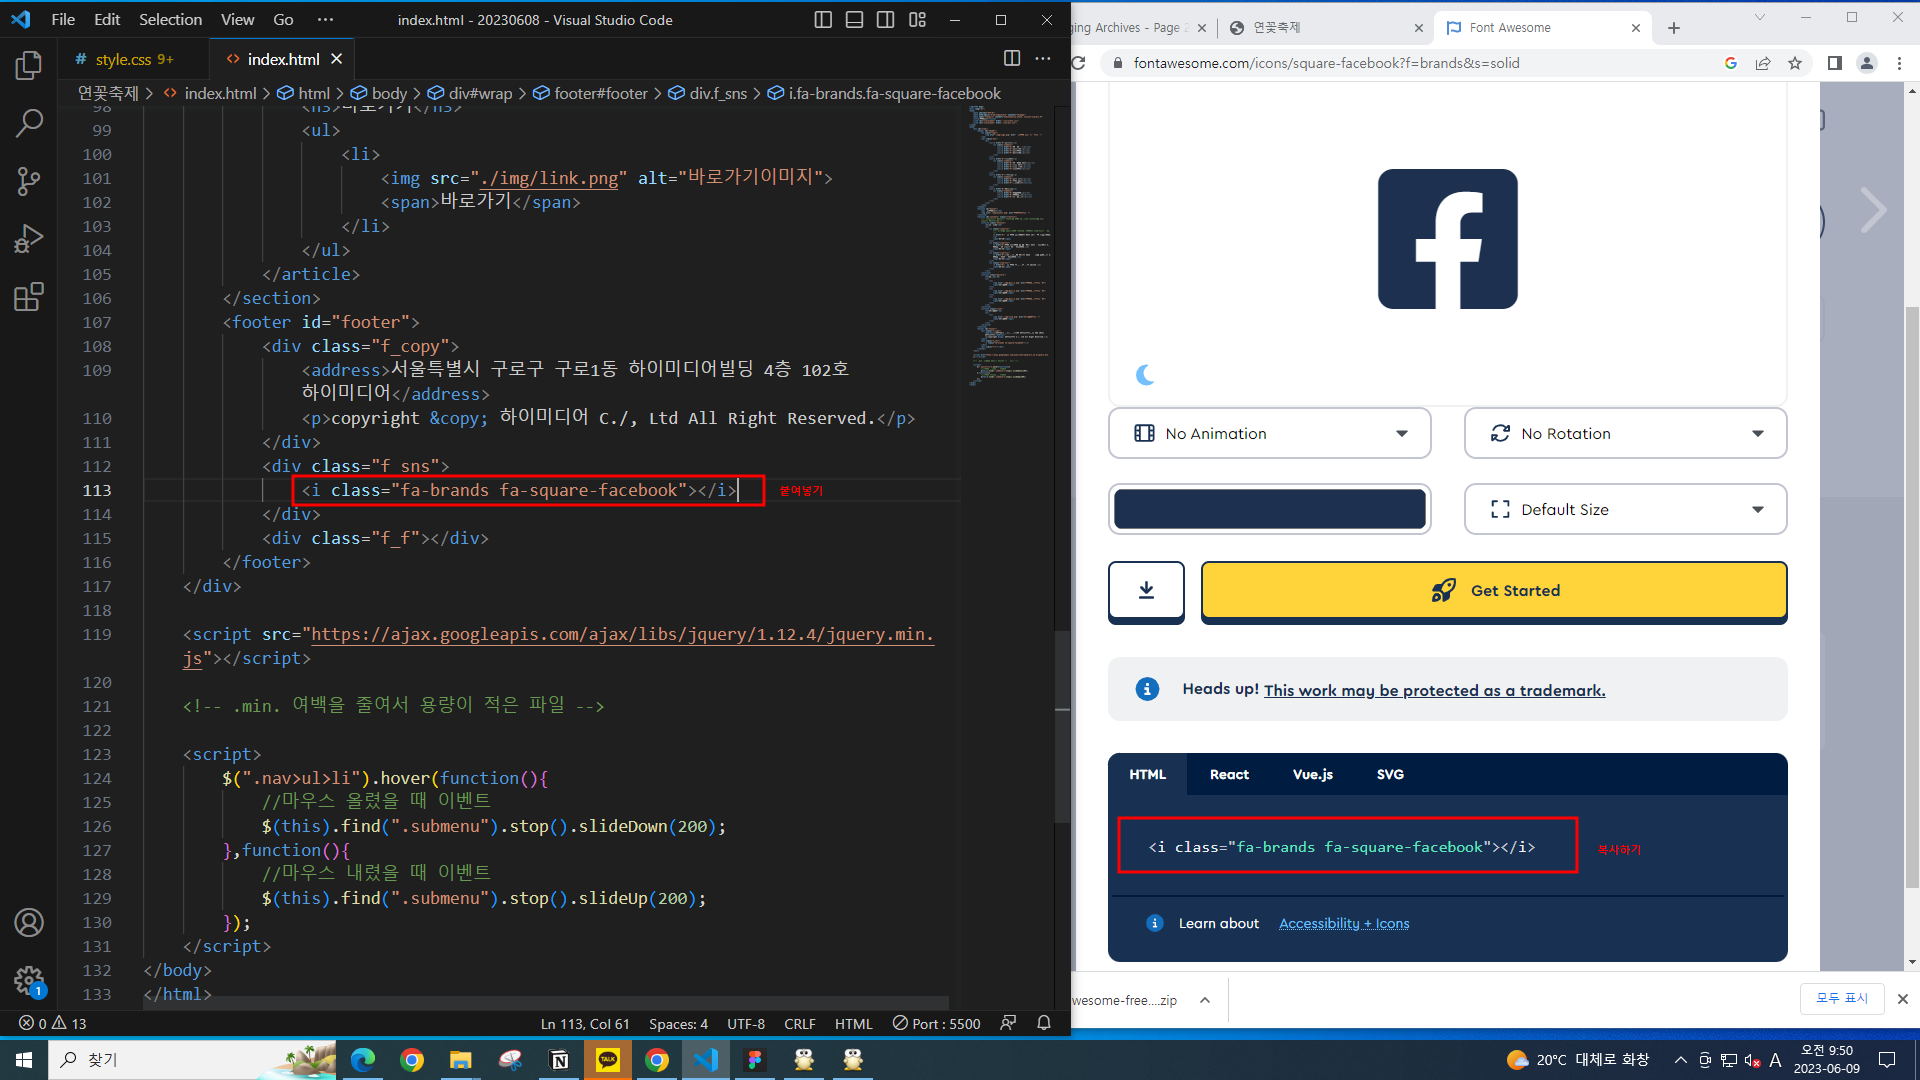Open the Default Size dropdown

click(x=1625, y=509)
